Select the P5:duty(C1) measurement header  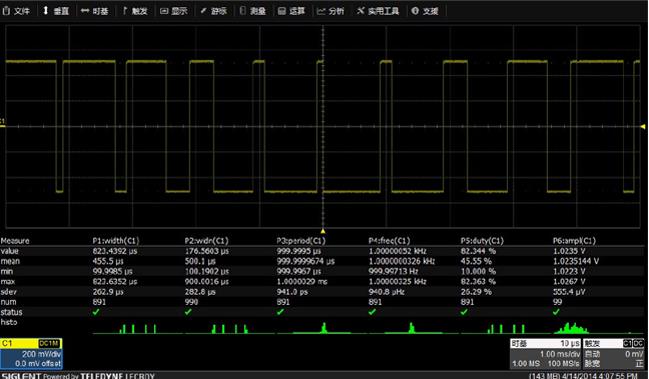tap(482, 241)
